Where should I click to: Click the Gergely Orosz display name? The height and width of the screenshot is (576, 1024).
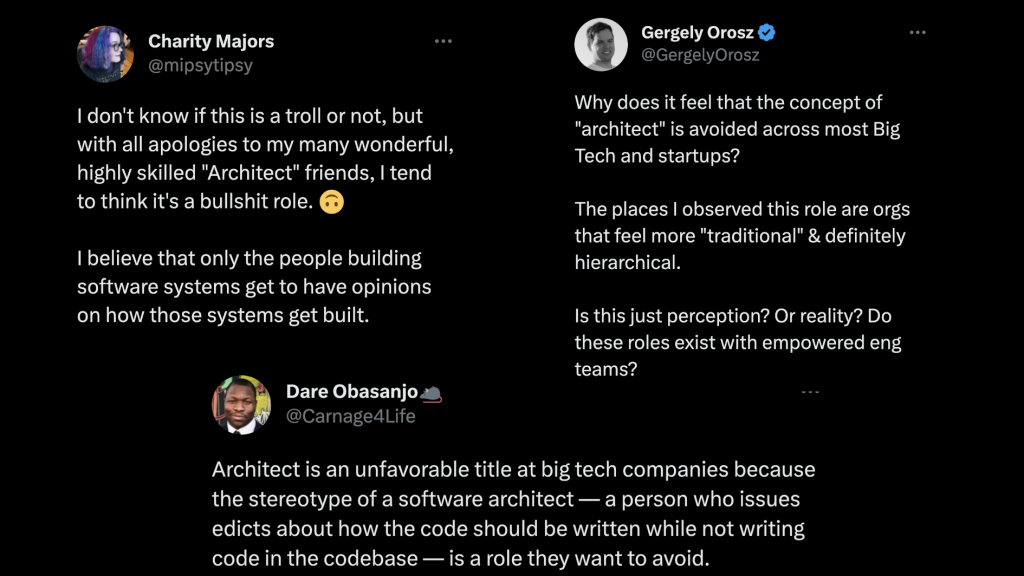tap(697, 33)
